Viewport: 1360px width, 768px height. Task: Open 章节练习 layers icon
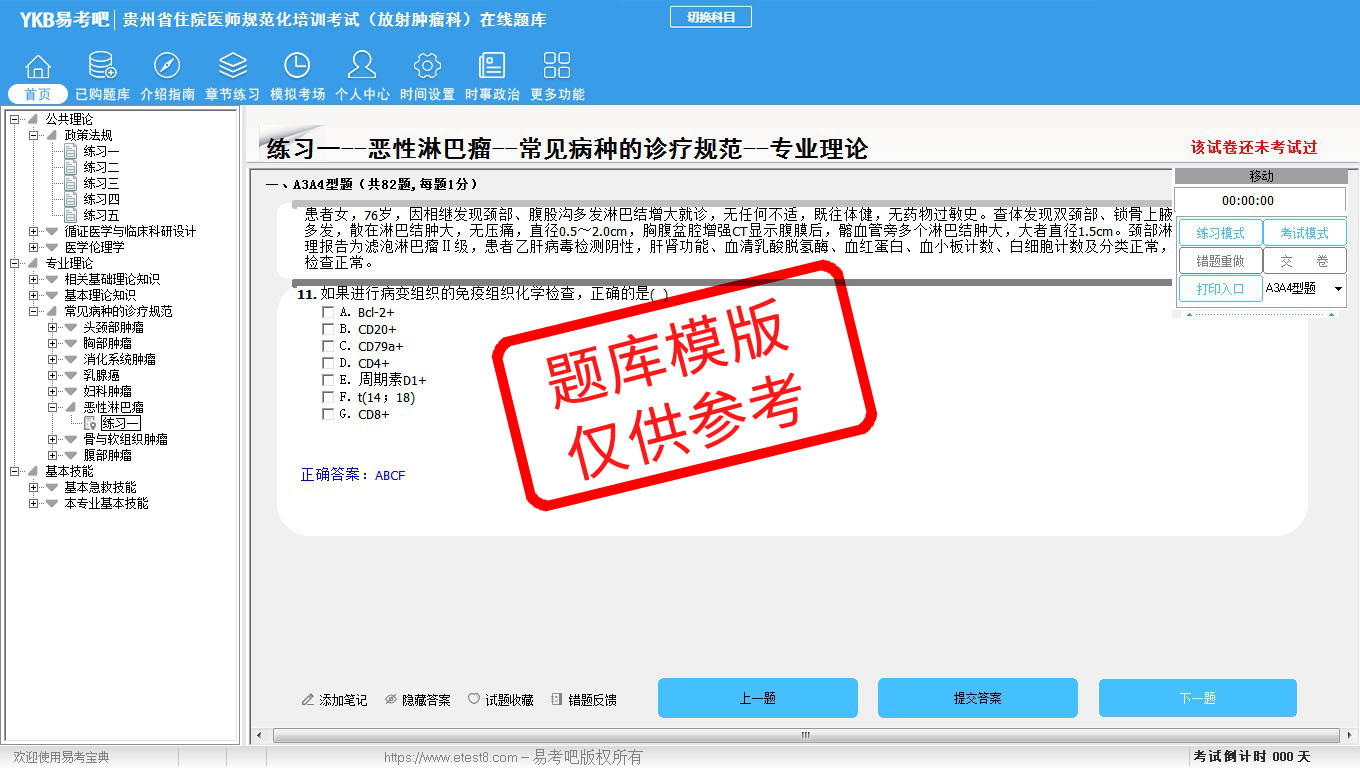pos(232,67)
